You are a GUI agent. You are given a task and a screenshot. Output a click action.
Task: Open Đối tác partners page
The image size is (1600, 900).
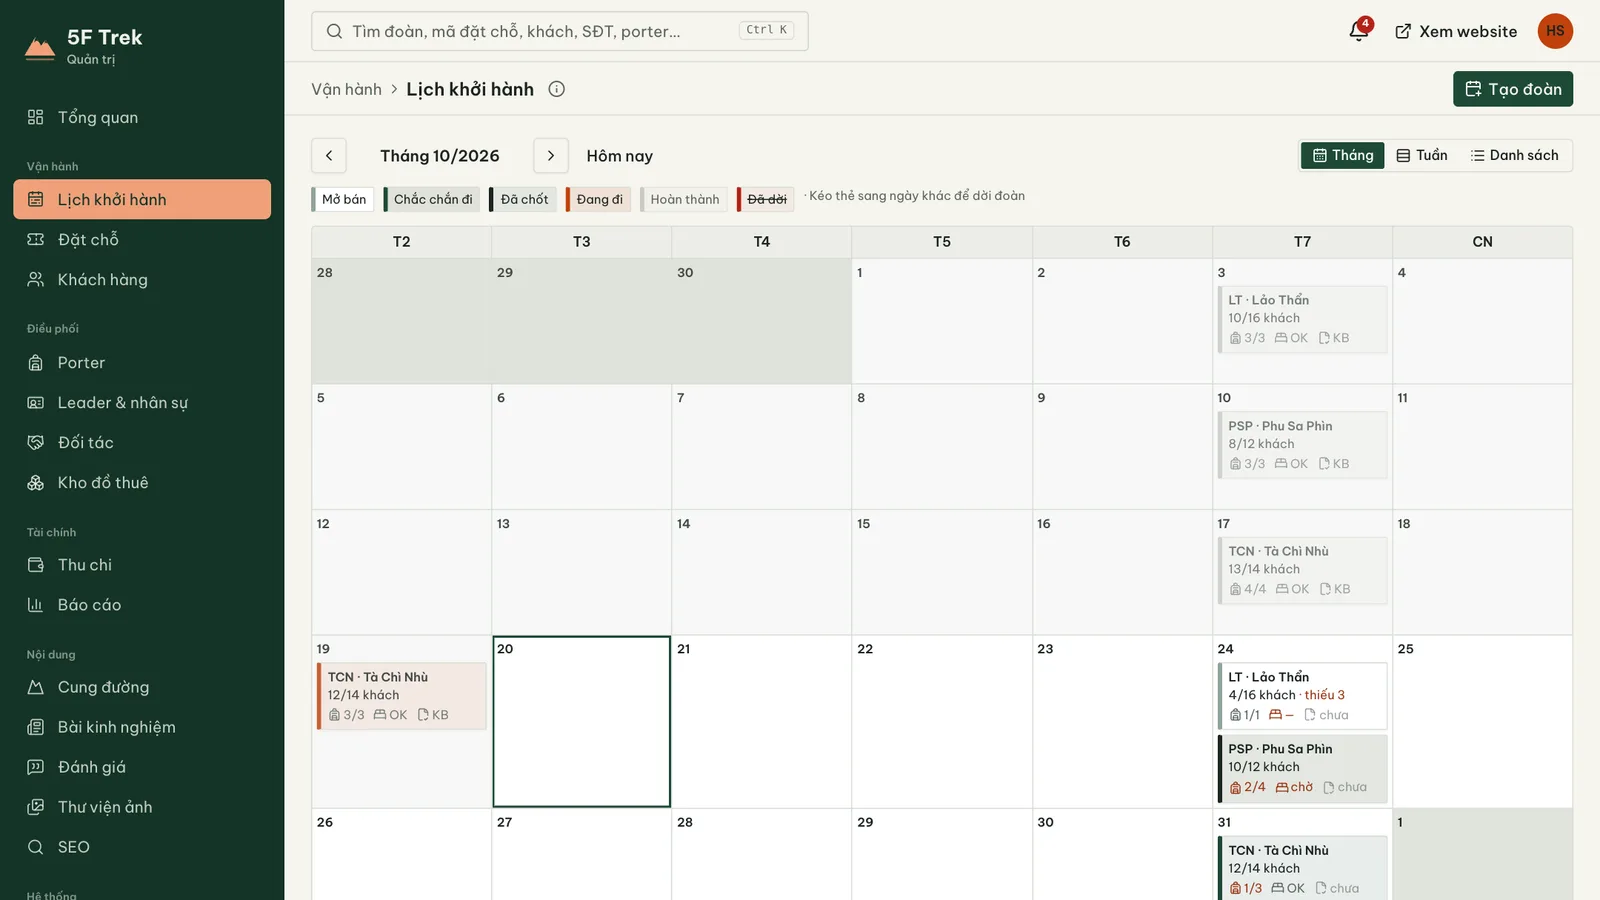pos(142,442)
